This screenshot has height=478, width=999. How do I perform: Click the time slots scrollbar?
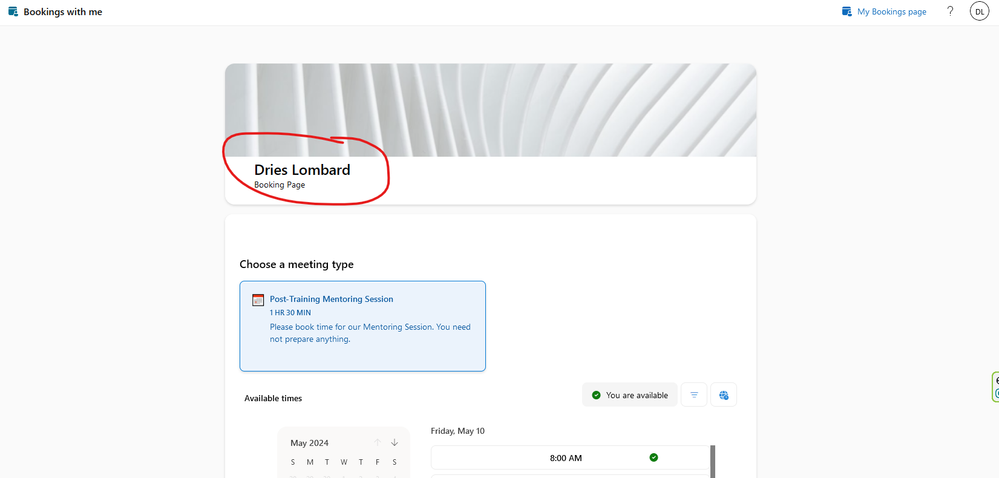pyautogui.click(x=713, y=461)
